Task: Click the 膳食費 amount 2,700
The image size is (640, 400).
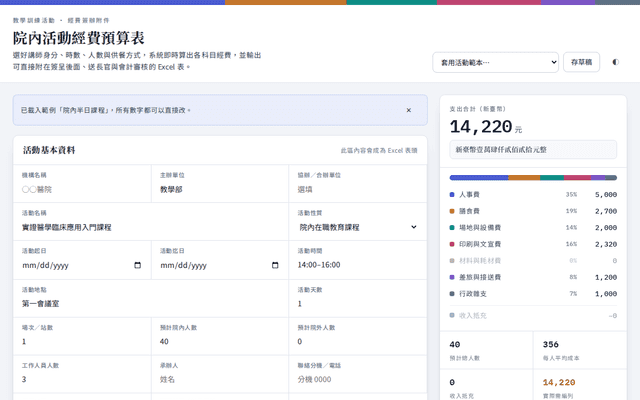Action: 606,211
